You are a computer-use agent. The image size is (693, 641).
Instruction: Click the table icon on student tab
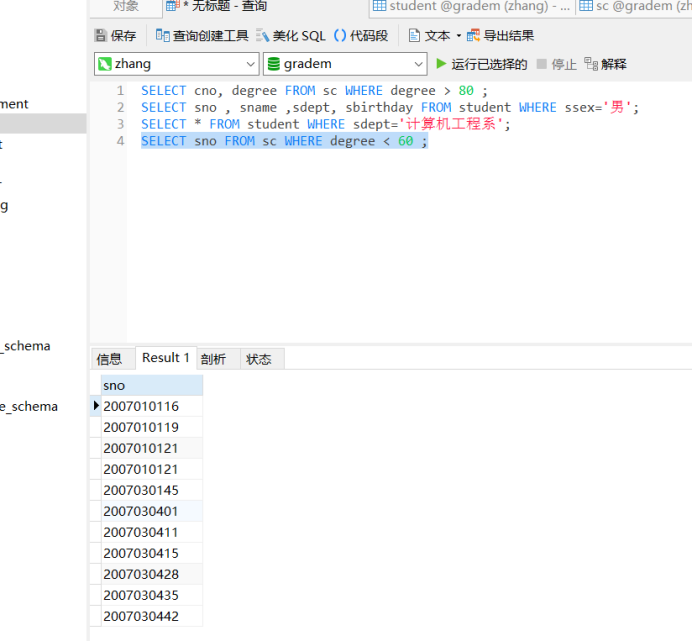(379, 6)
